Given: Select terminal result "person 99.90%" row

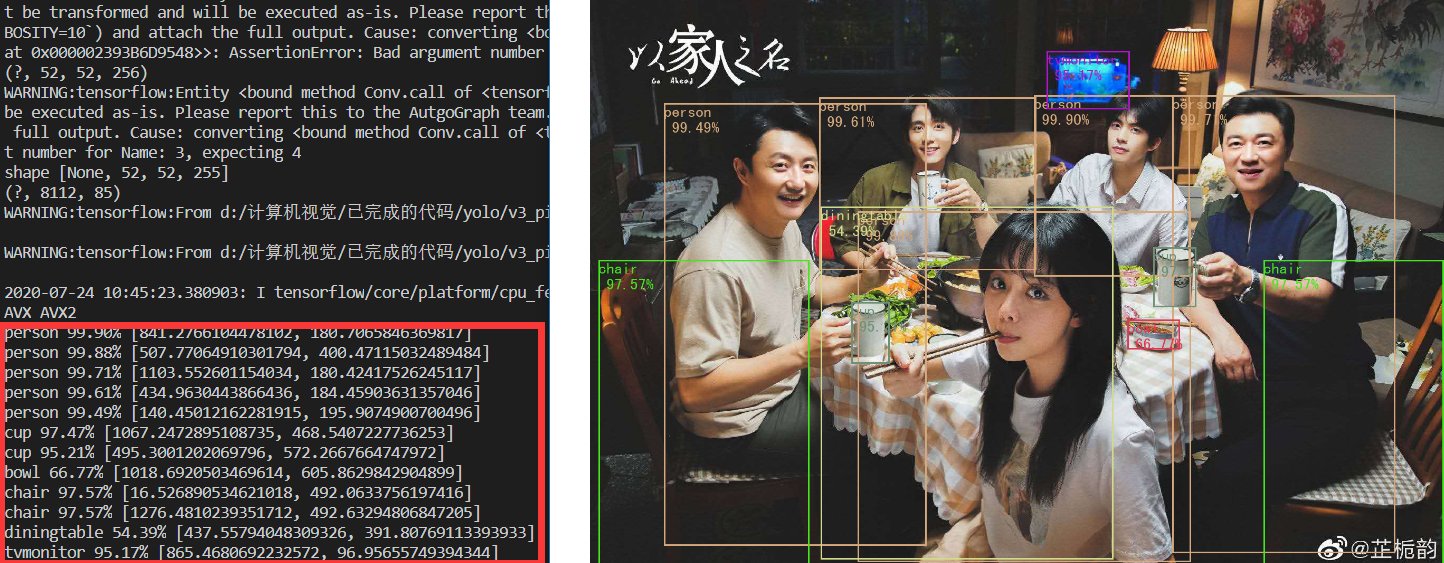Looking at the screenshot, I should point(238,333).
